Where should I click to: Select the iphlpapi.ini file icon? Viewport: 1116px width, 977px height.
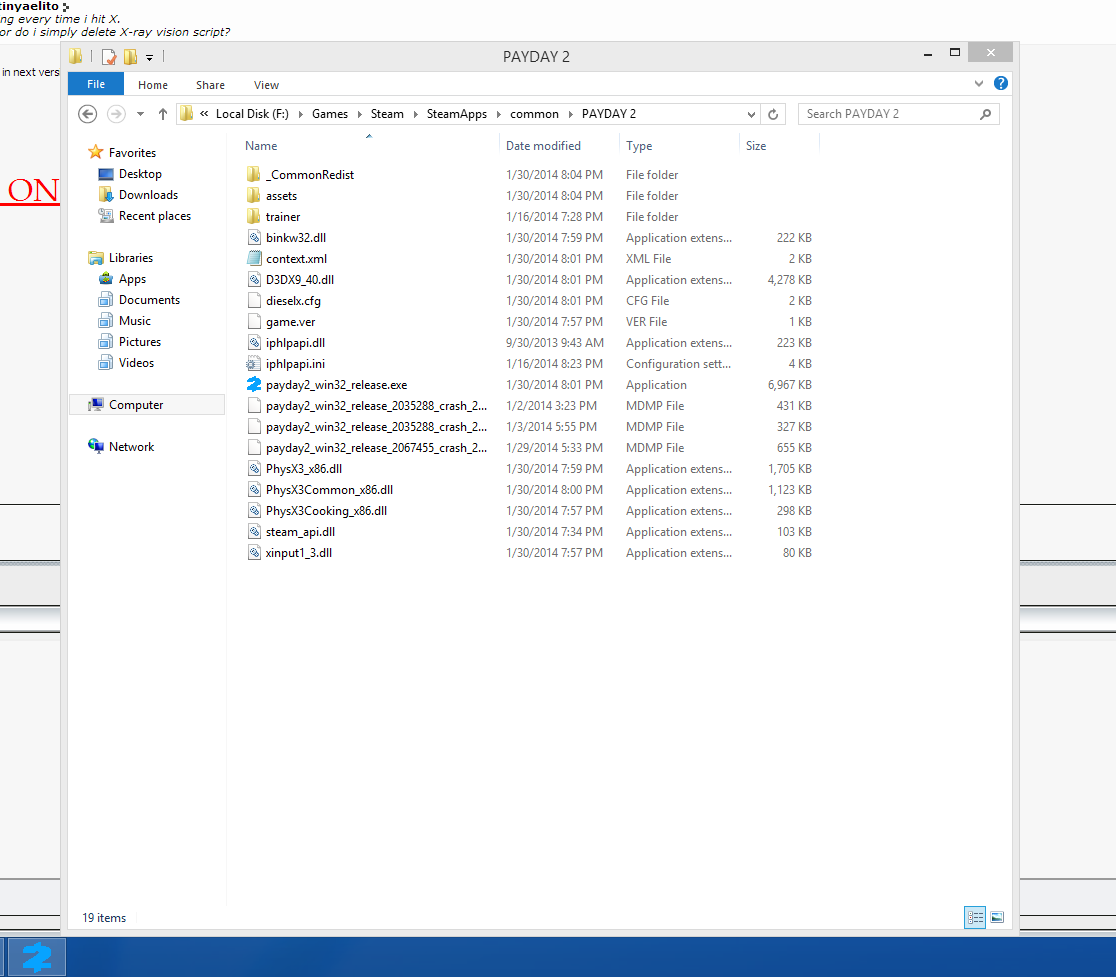253,364
